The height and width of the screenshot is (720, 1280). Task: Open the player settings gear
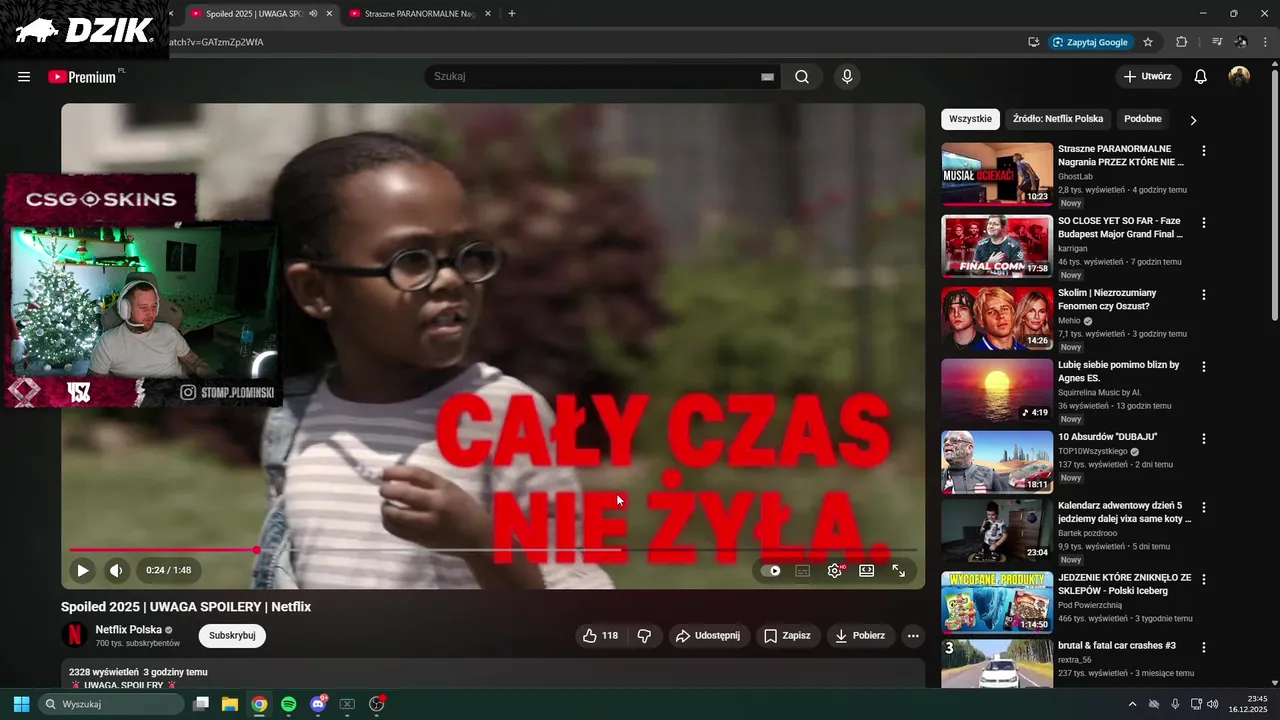(835, 571)
